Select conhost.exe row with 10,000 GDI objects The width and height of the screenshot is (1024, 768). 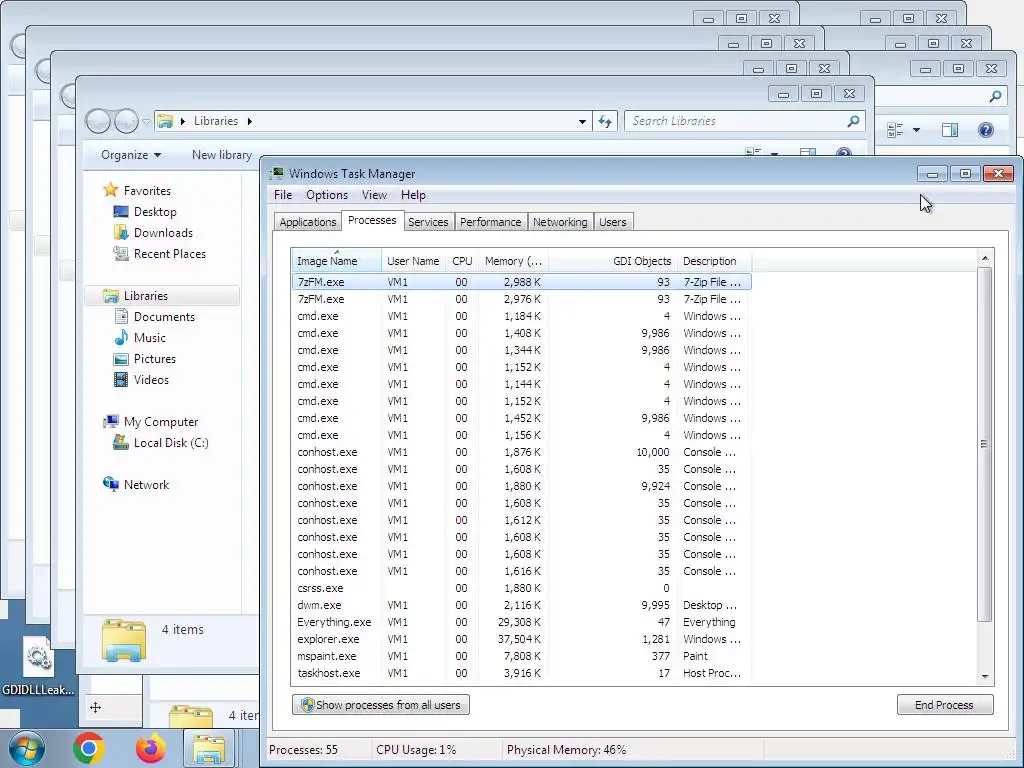[522, 453]
